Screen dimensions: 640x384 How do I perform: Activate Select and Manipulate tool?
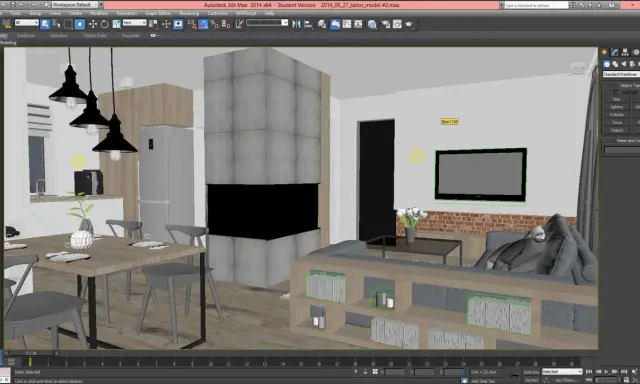tap(166, 24)
